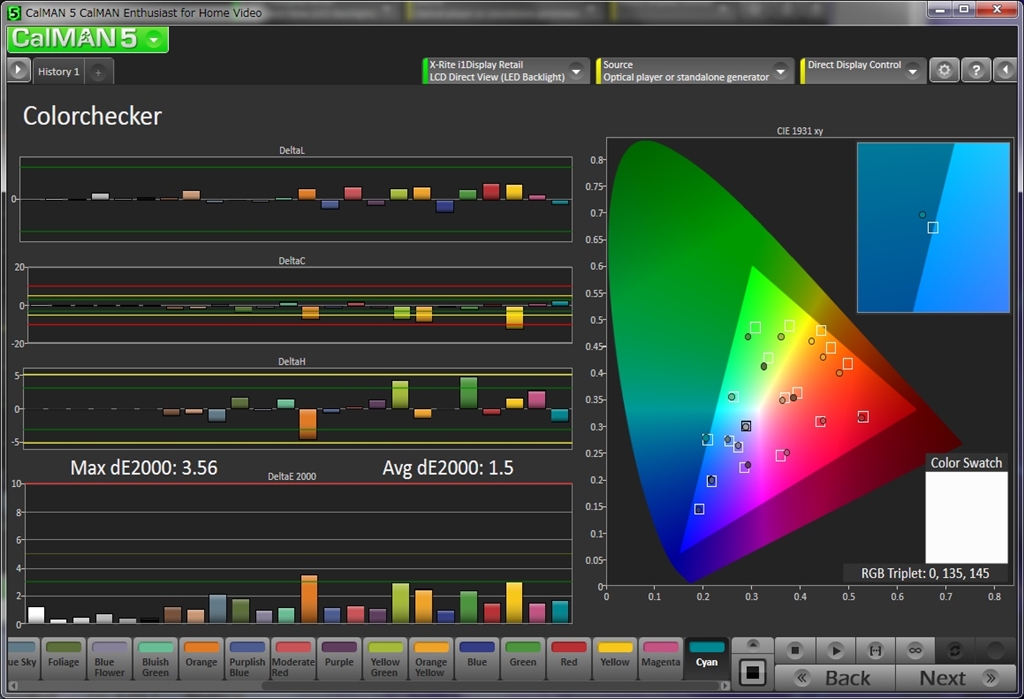1024x699 pixels.
Task: Open settings with the gear icon
Action: click(944, 70)
